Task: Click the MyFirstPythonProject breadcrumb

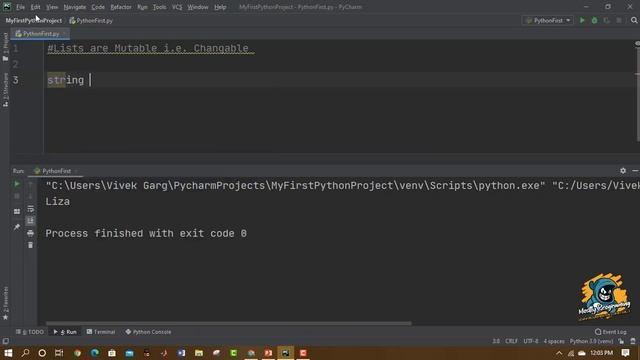Action: point(34,20)
